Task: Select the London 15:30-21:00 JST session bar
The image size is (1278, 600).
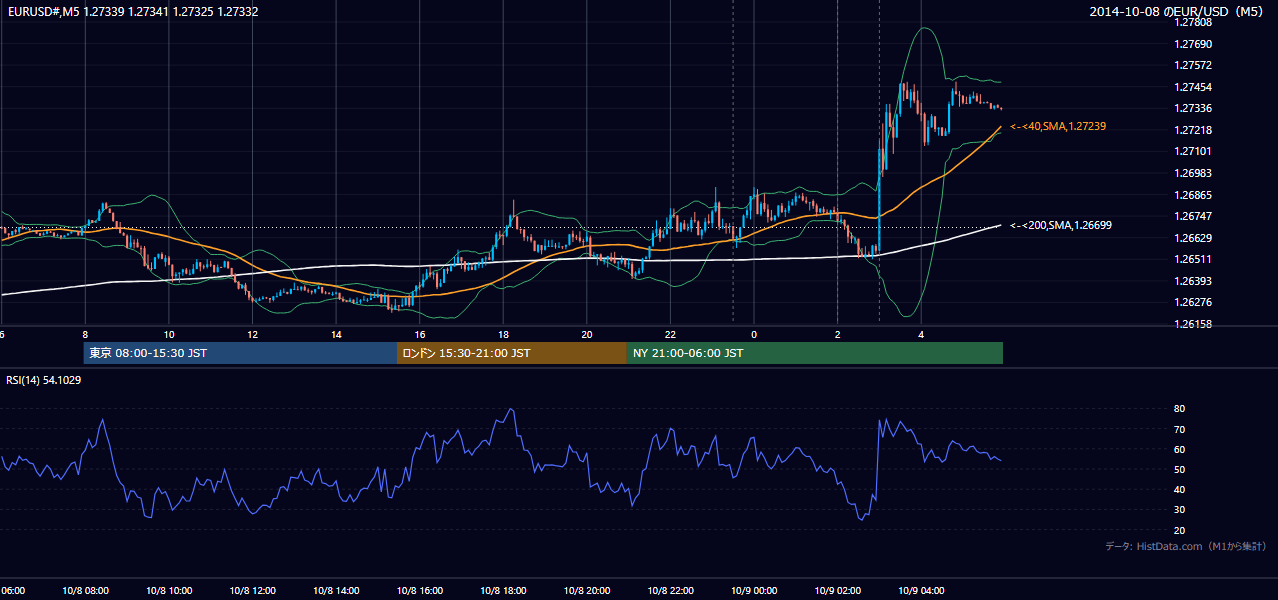Action: [512, 353]
